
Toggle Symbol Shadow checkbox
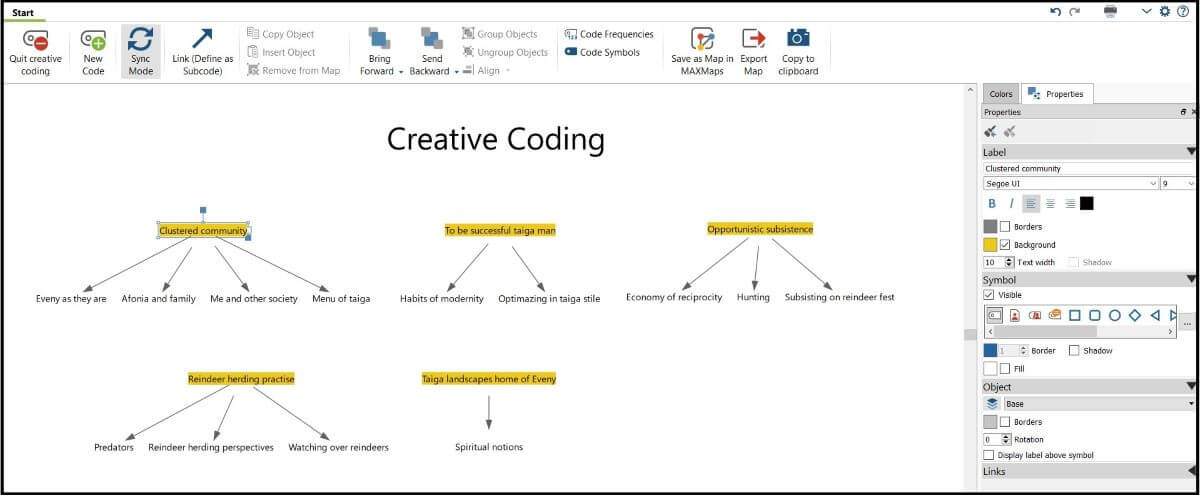[x=1074, y=351]
